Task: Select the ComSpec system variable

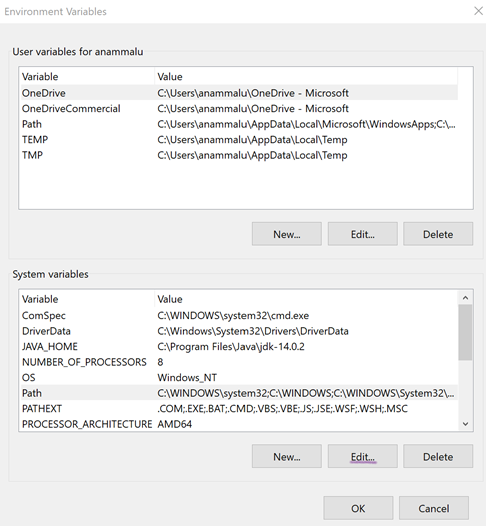Action: point(239,315)
